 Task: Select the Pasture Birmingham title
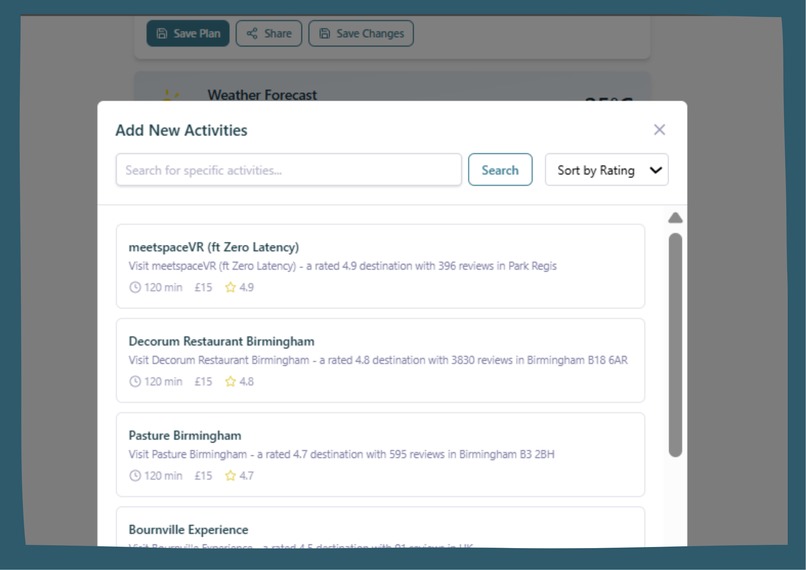click(x=185, y=435)
